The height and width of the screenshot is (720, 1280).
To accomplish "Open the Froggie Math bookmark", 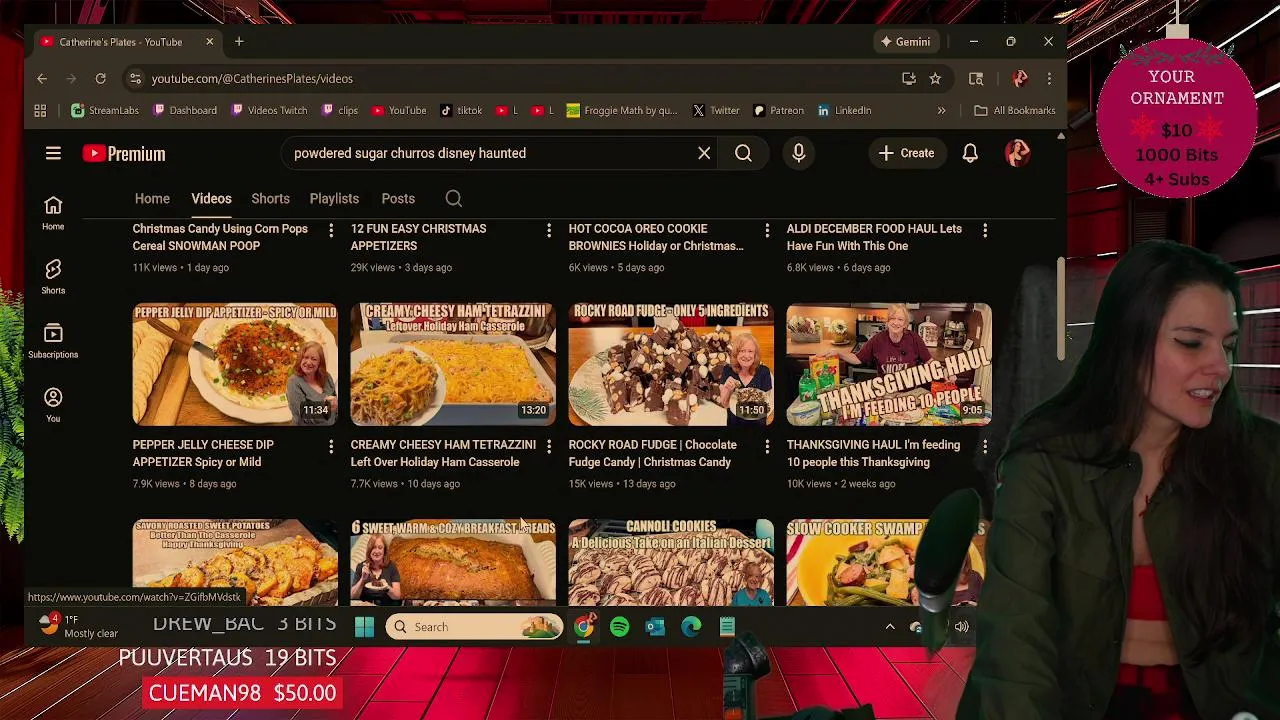I will pyautogui.click(x=620, y=110).
